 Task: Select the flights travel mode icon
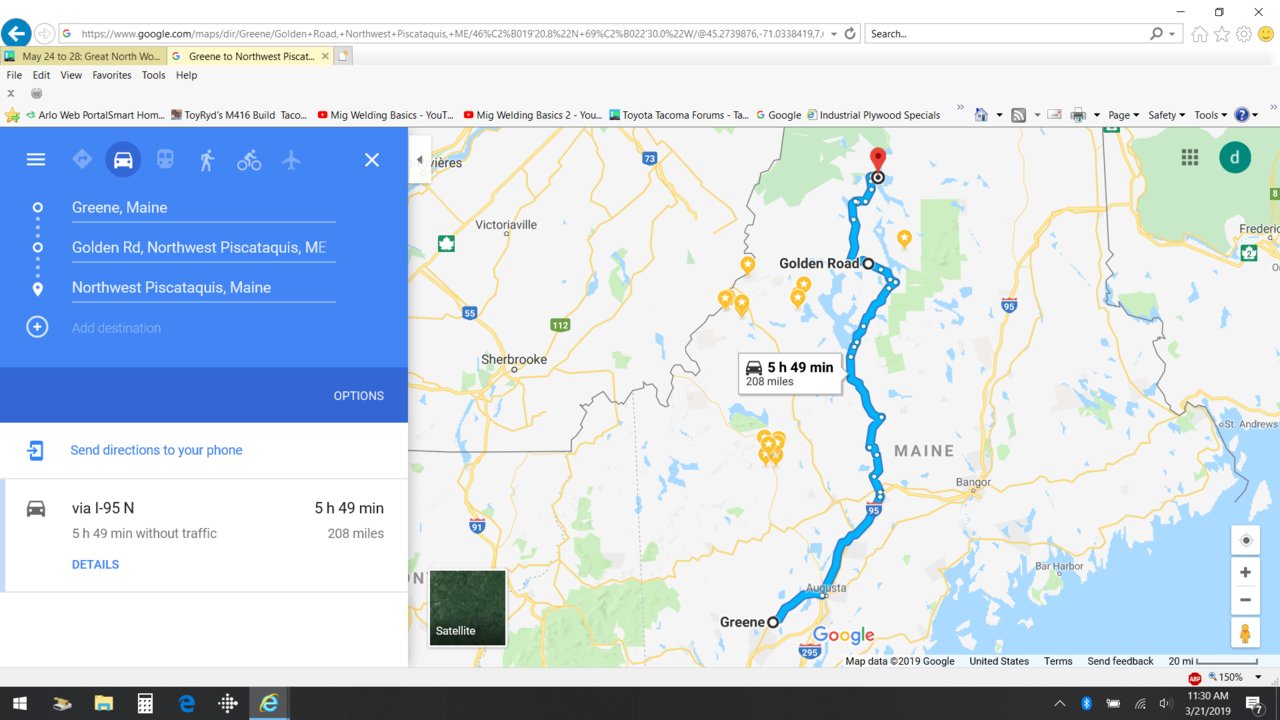click(291, 160)
